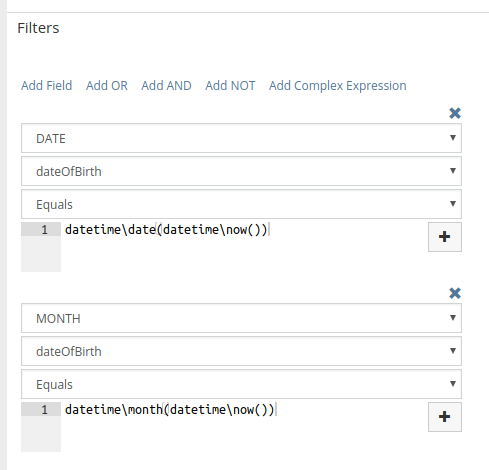Expand the first dateOfBirth field dropdown
Image resolution: width=489 pixels, height=470 pixels.
(x=241, y=171)
